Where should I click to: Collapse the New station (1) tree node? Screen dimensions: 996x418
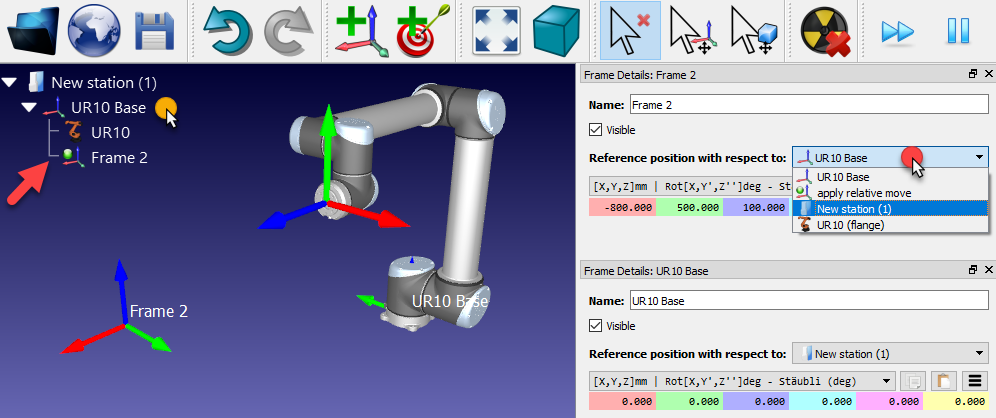point(10,82)
